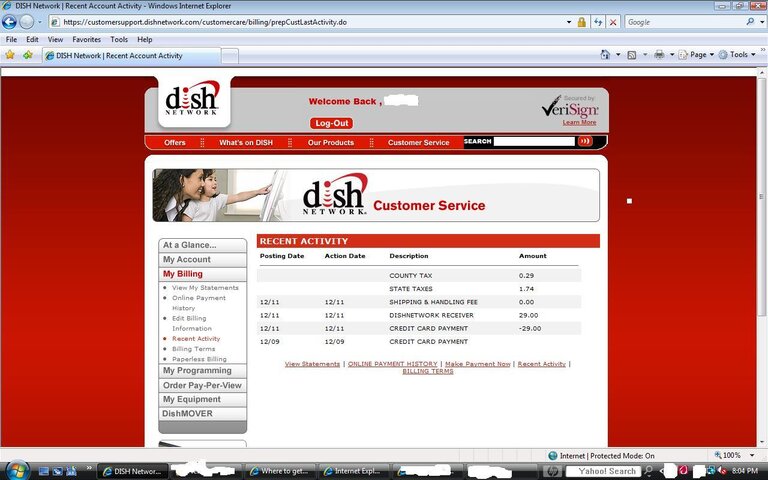Click the DISH Network logo at top
Image resolution: width=768 pixels, height=480 pixels.
[x=193, y=98]
